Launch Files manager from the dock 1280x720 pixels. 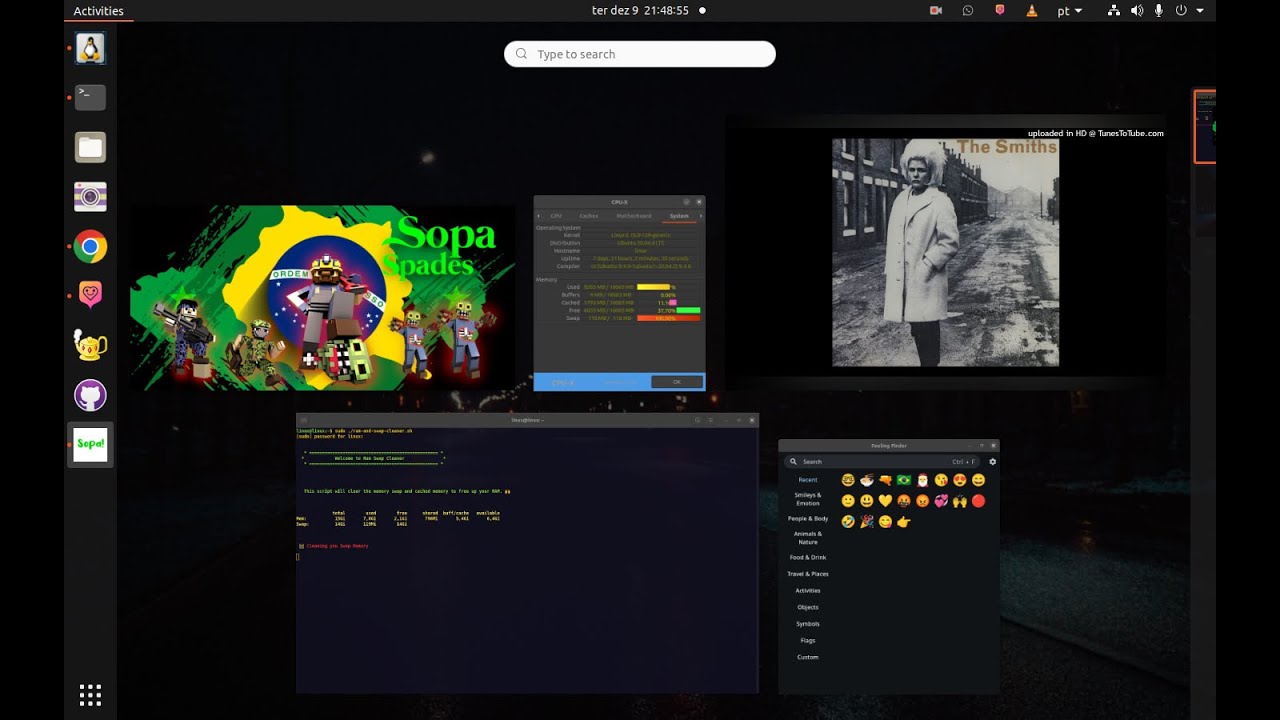(x=90, y=147)
